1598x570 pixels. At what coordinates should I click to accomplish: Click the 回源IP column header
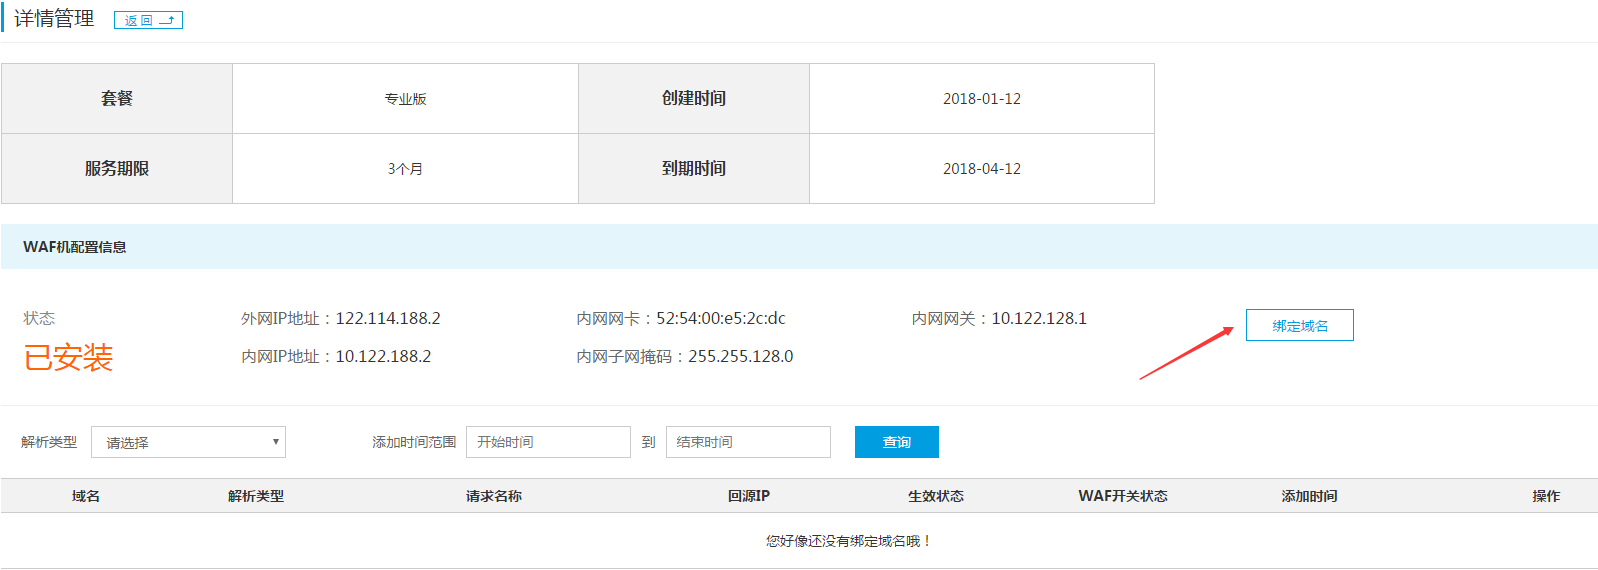[x=749, y=496]
